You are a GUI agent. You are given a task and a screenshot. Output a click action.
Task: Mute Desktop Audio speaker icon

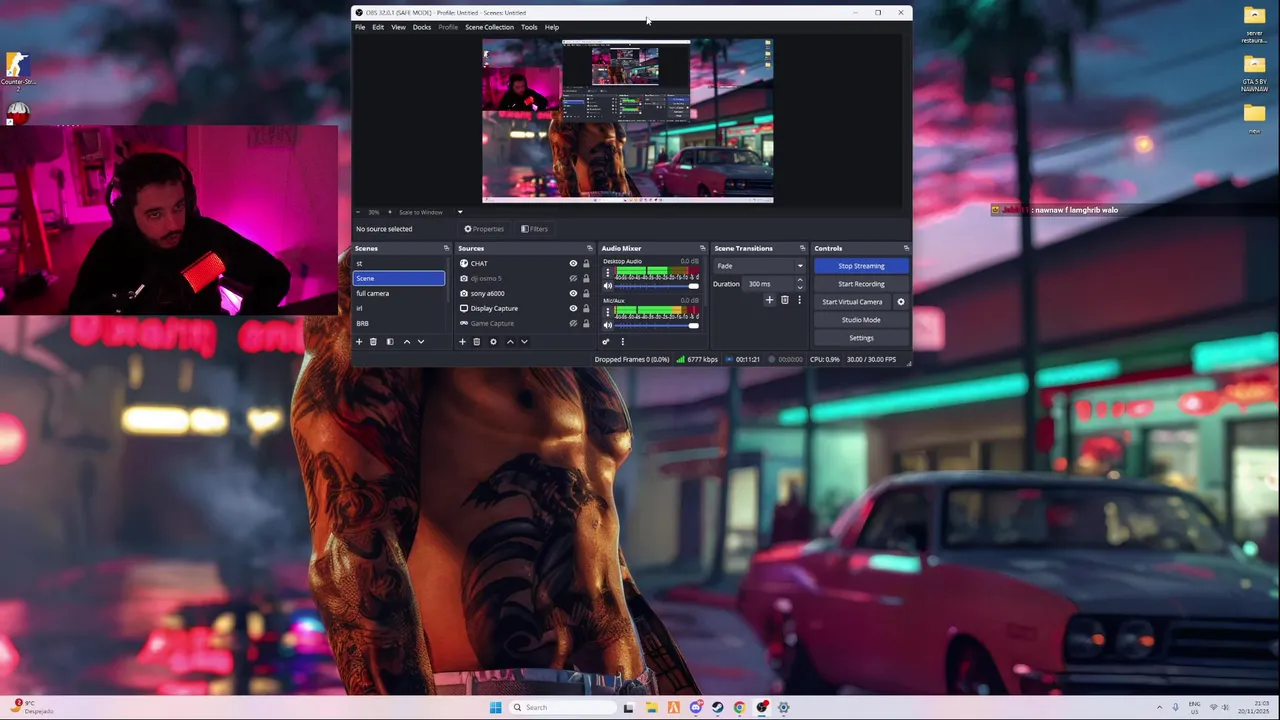coord(607,286)
